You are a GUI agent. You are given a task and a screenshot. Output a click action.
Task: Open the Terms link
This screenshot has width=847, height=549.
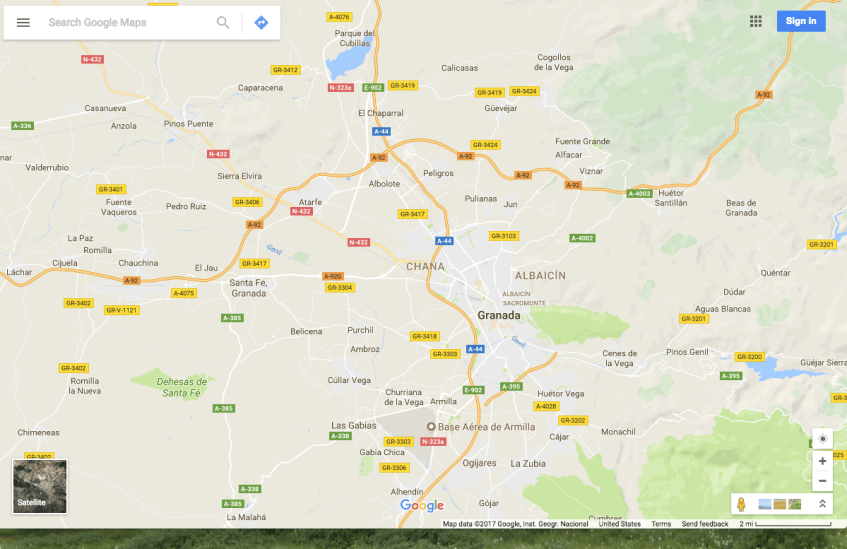[x=661, y=524]
